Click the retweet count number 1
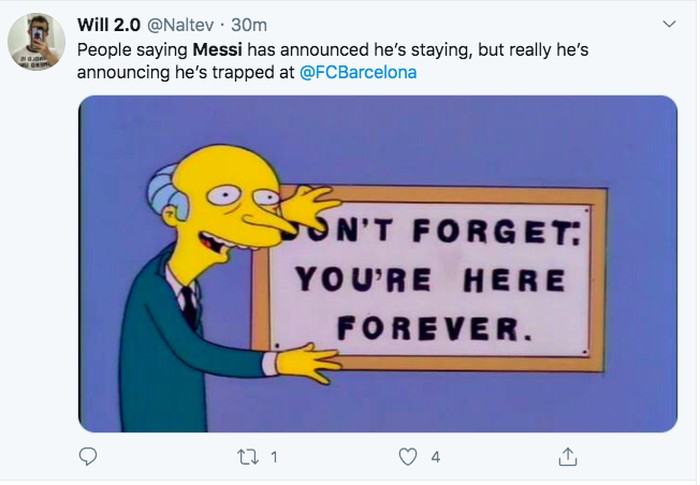 [x=274, y=457]
